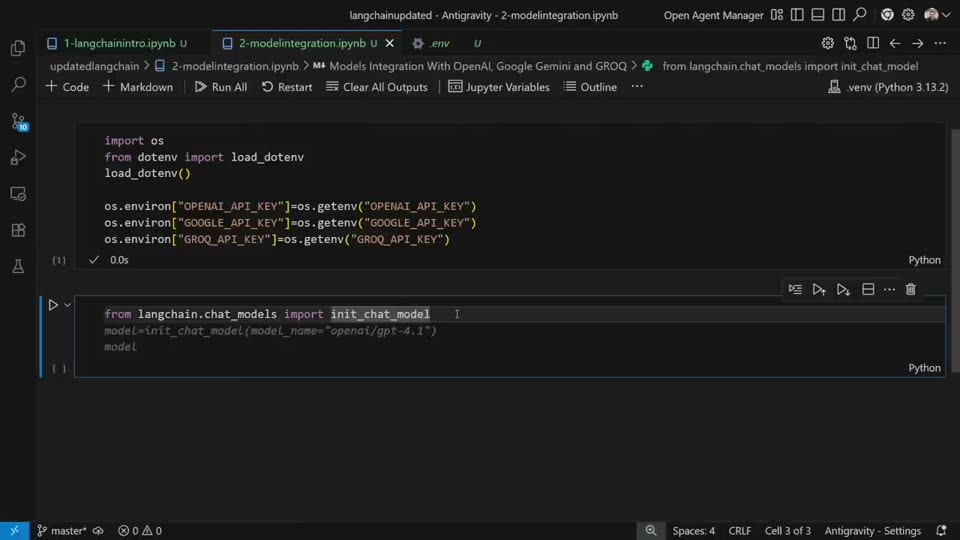960x540 pixels.
Task: Open notebook settings gear in editor toolbar
Action: [827, 43]
